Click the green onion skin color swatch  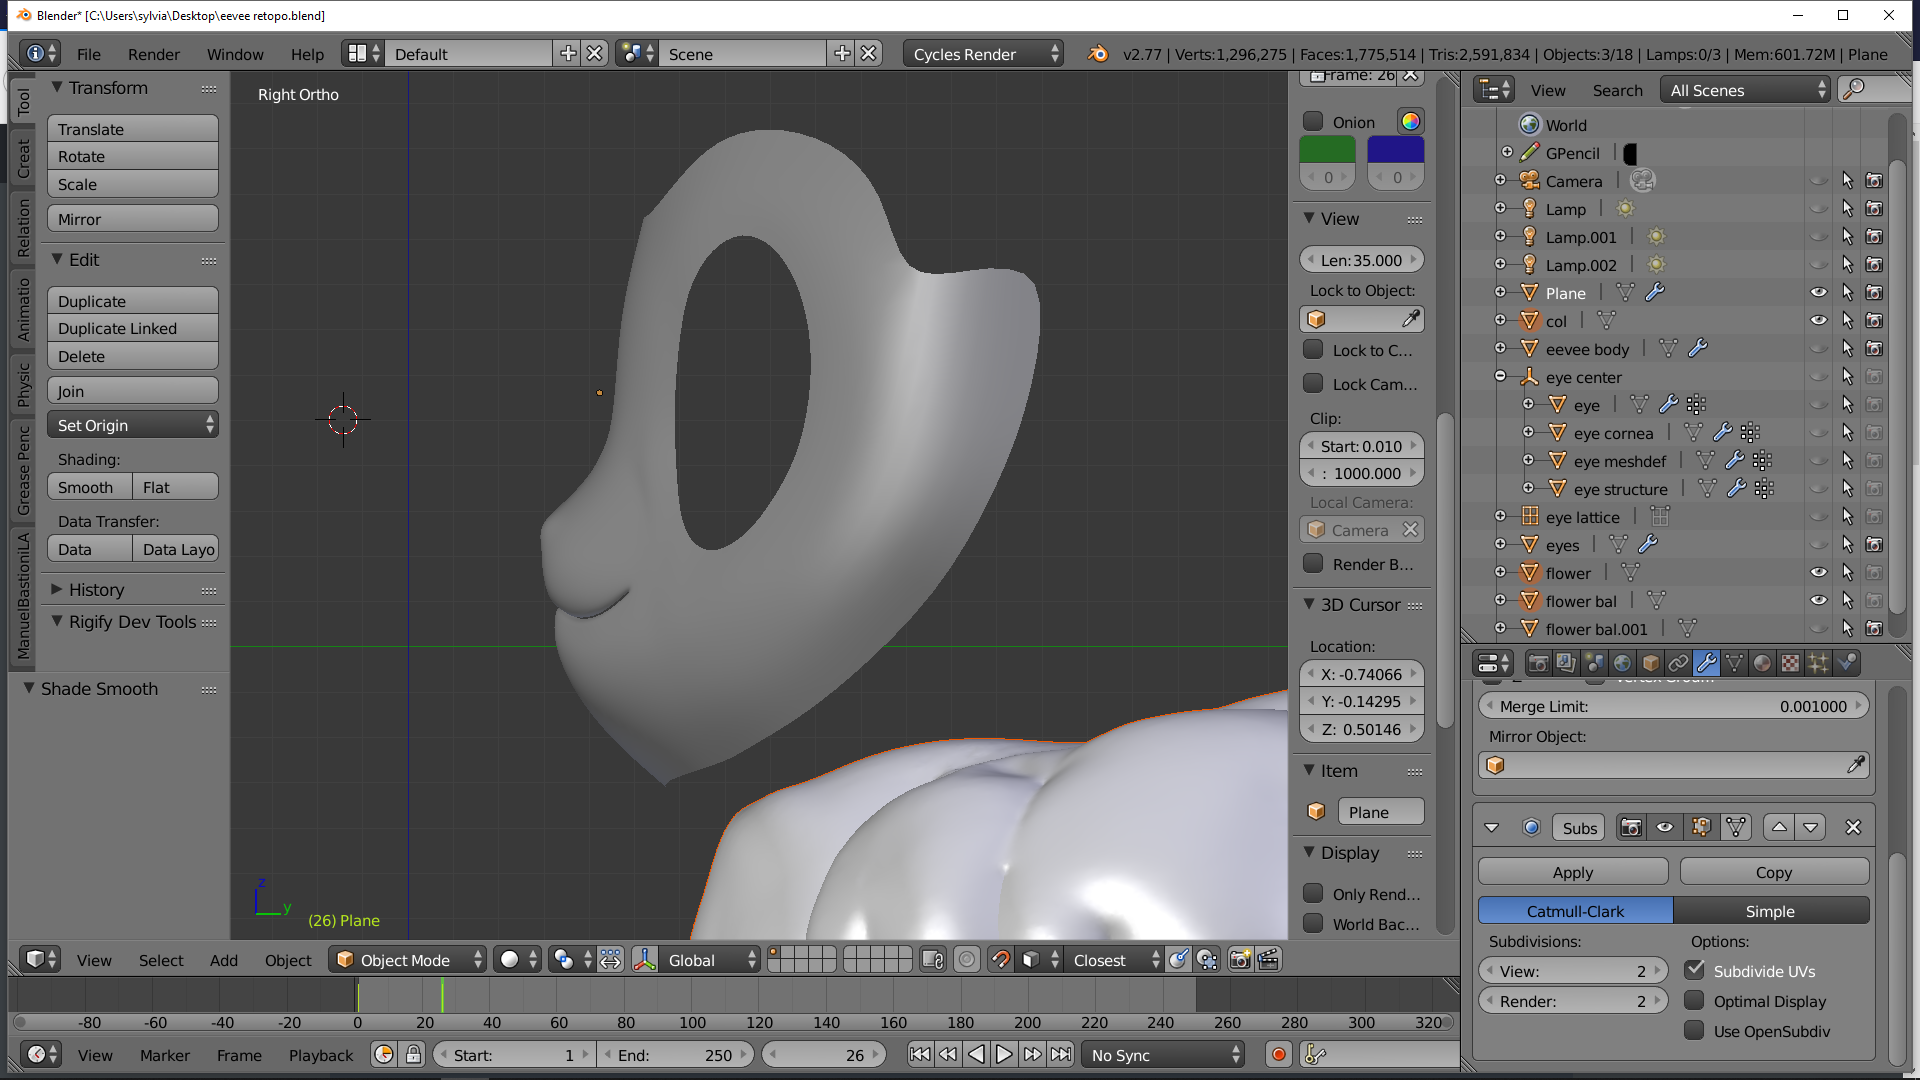pyautogui.click(x=1327, y=150)
